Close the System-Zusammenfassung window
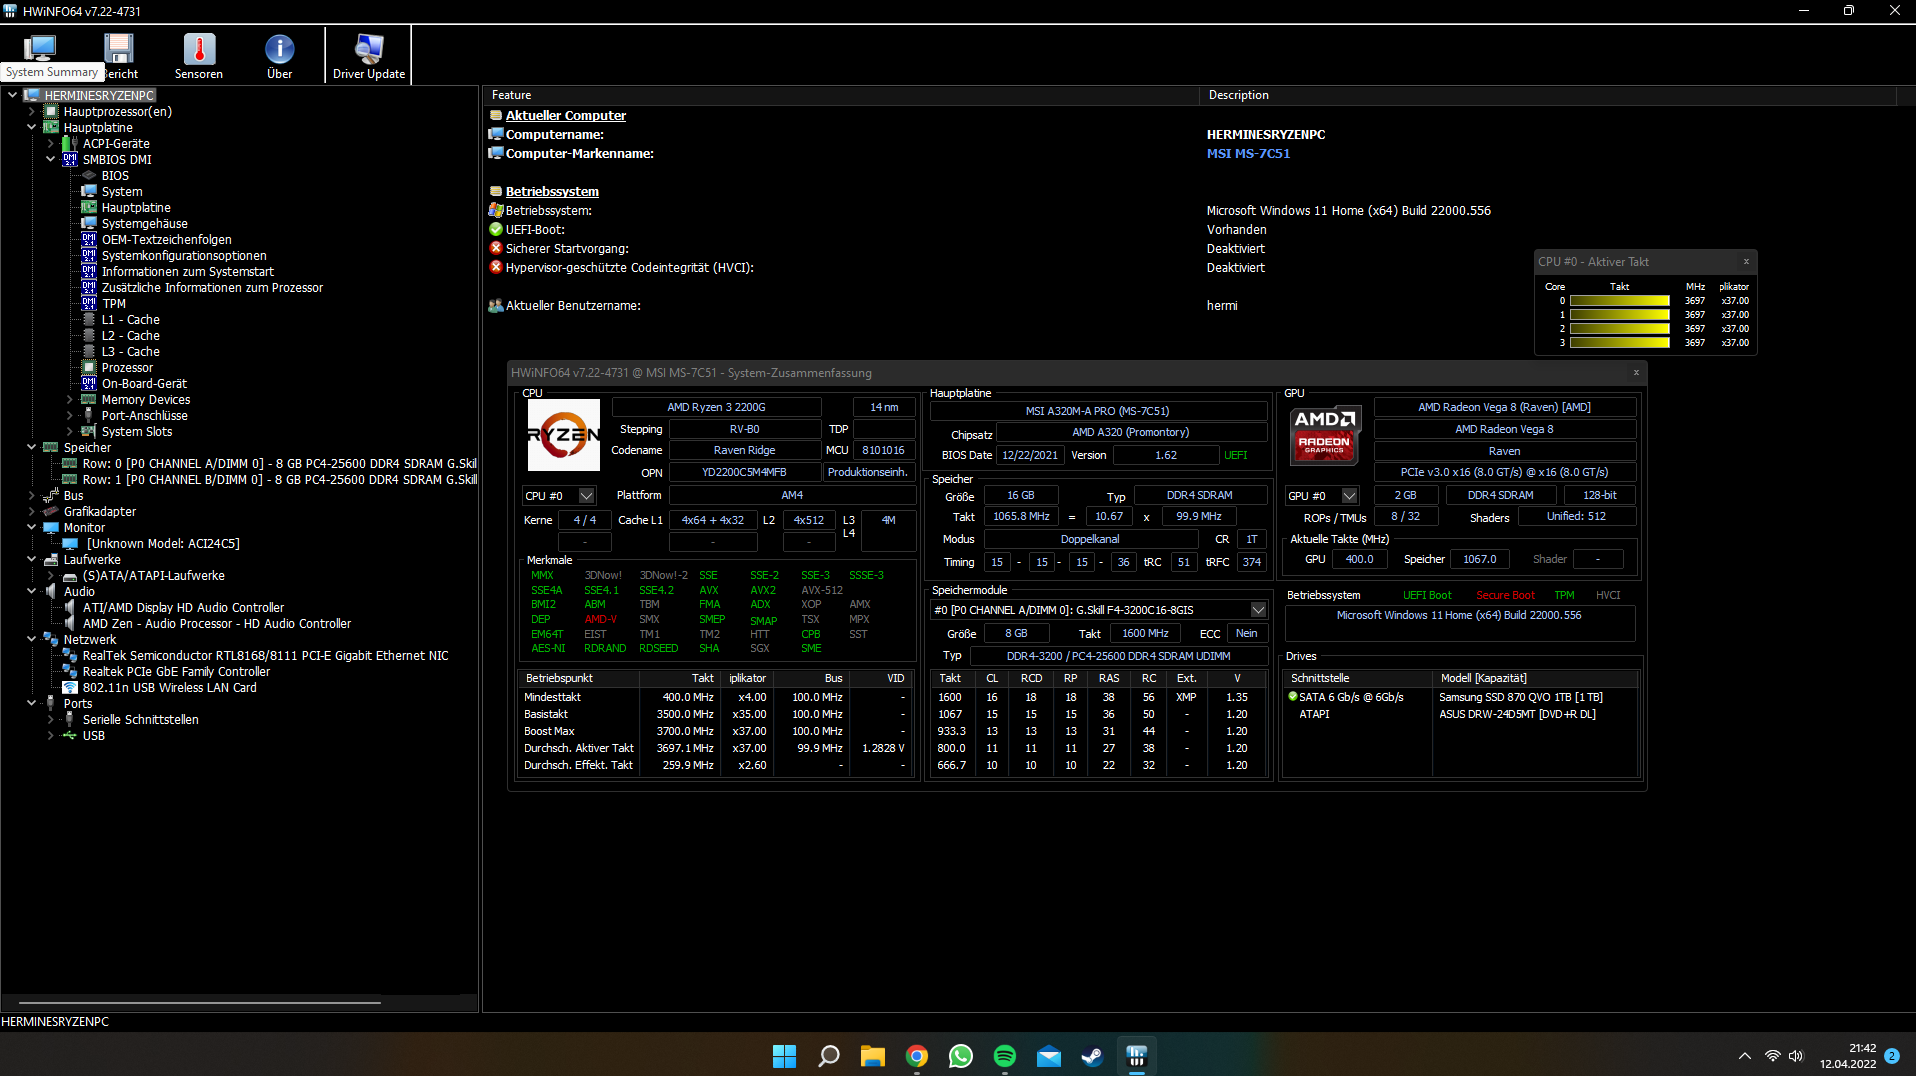 click(x=1636, y=373)
